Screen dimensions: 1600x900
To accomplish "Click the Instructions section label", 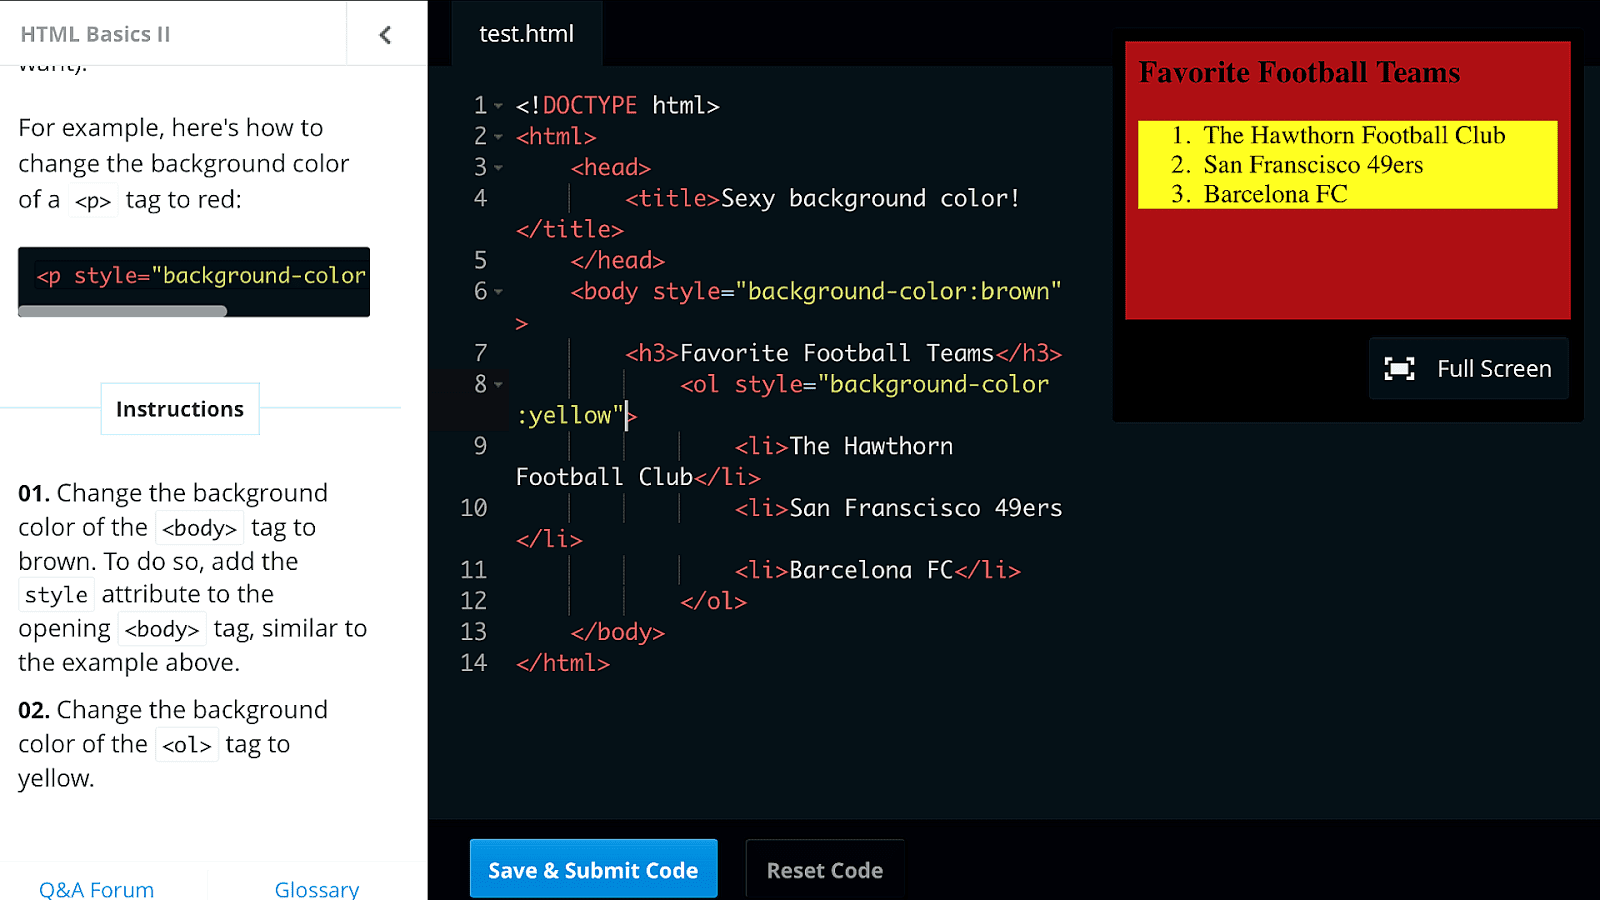I will tap(179, 408).
